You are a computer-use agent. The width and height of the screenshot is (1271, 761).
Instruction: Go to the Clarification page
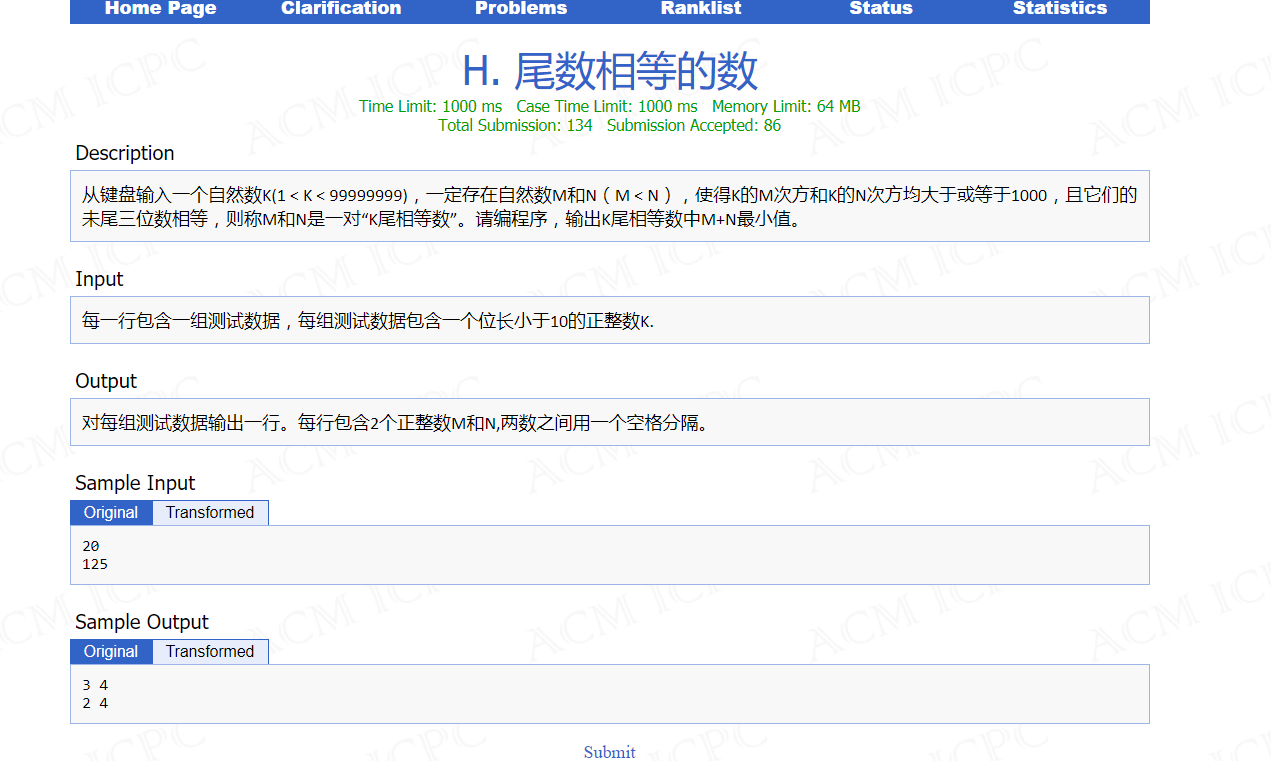[x=341, y=8]
